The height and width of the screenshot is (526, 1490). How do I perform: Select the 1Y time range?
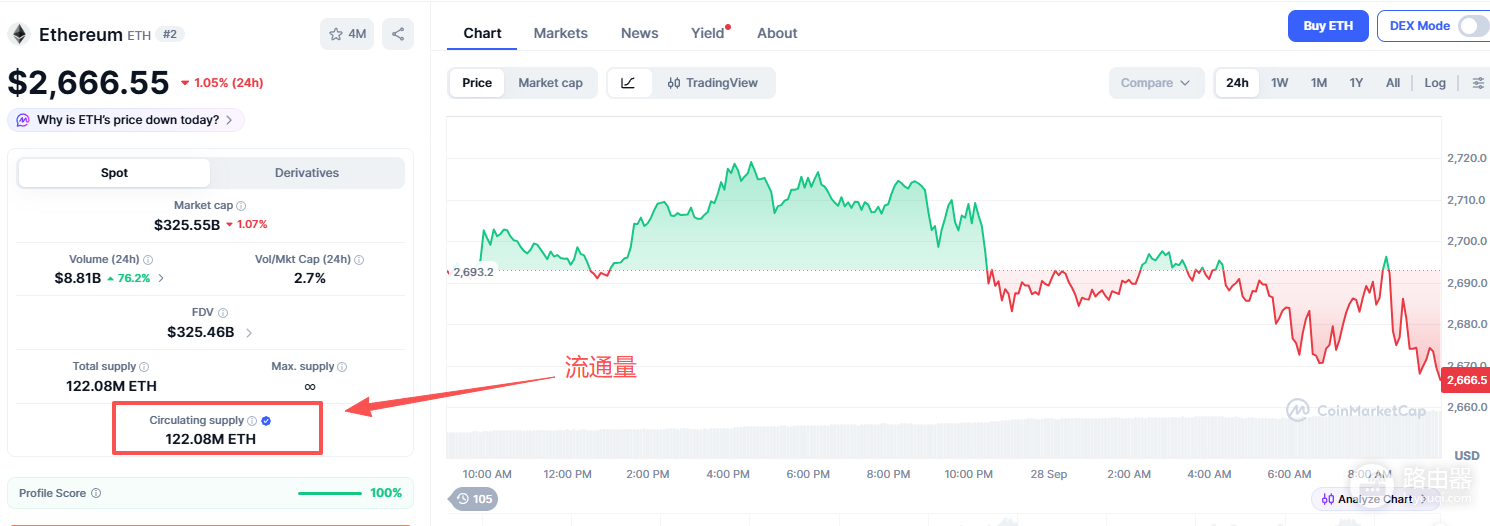click(x=1356, y=83)
